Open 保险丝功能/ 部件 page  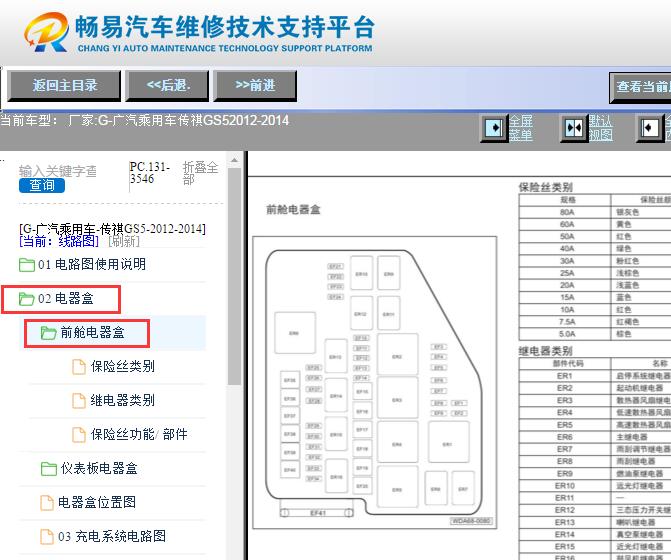(x=139, y=435)
